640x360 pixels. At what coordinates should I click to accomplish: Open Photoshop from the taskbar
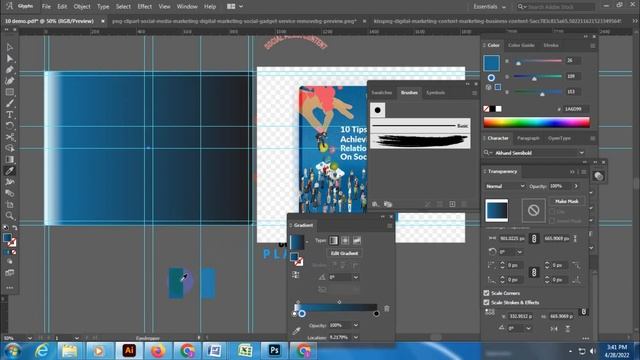click(274, 351)
